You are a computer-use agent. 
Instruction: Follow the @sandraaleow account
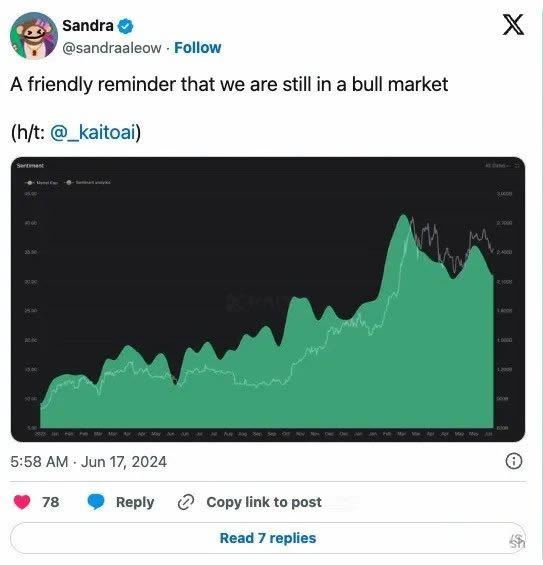[197, 48]
